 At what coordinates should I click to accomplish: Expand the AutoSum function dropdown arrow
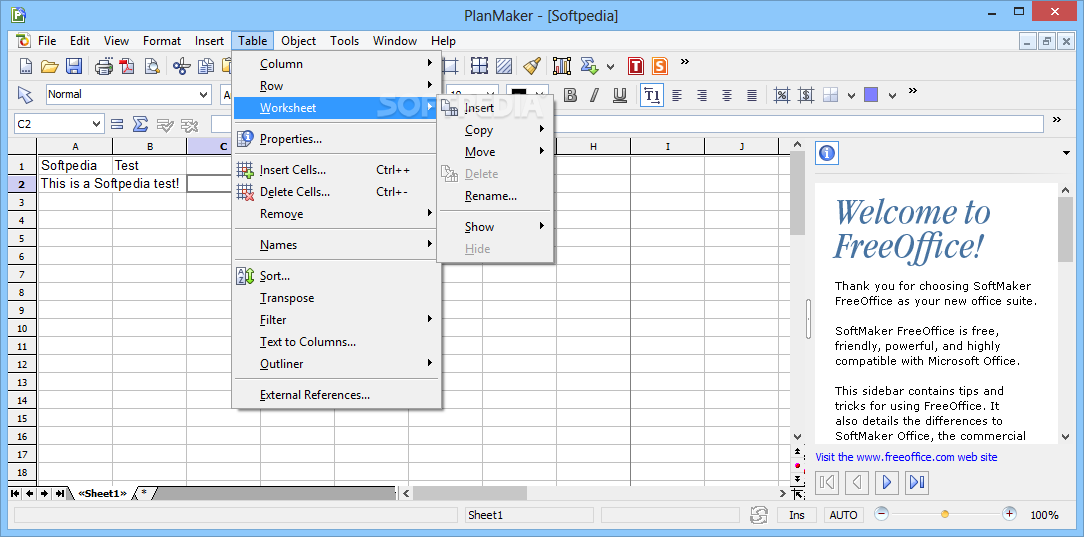610,67
